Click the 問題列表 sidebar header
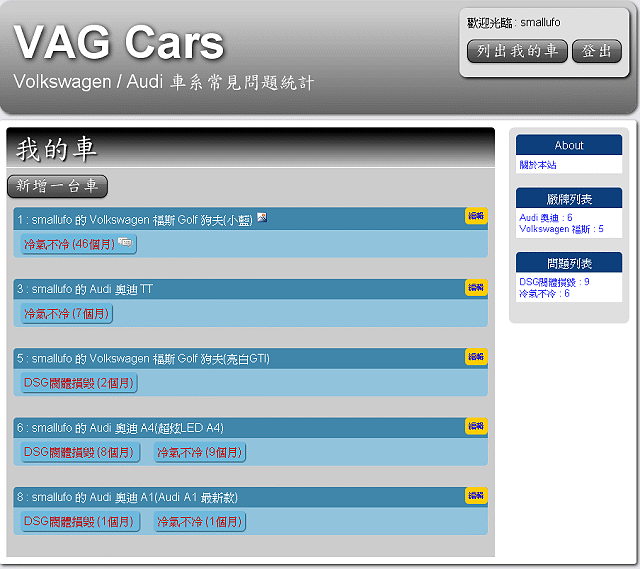The width and height of the screenshot is (640, 569). (x=569, y=263)
